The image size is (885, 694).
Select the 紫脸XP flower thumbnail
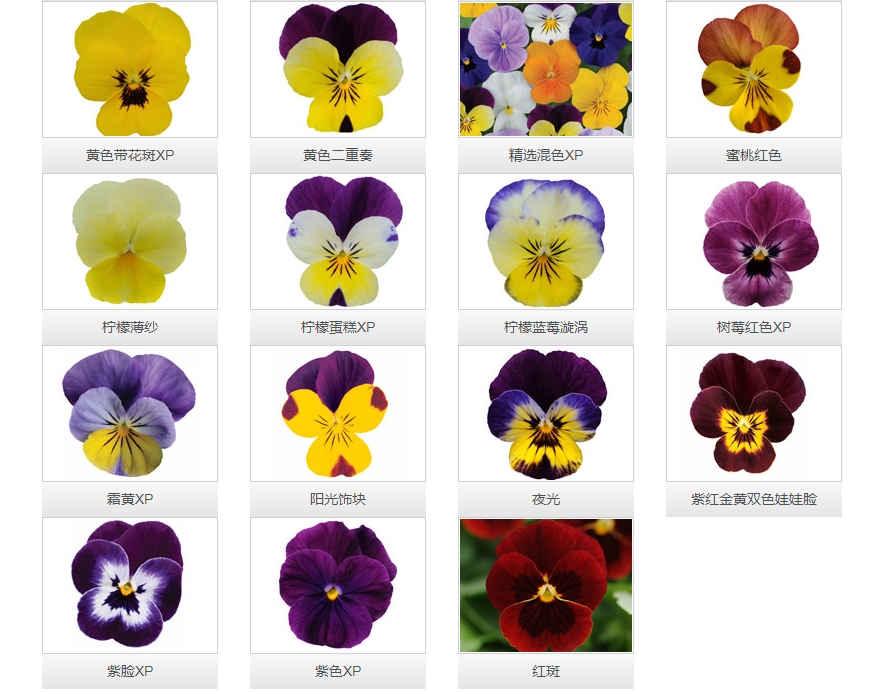[130, 586]
